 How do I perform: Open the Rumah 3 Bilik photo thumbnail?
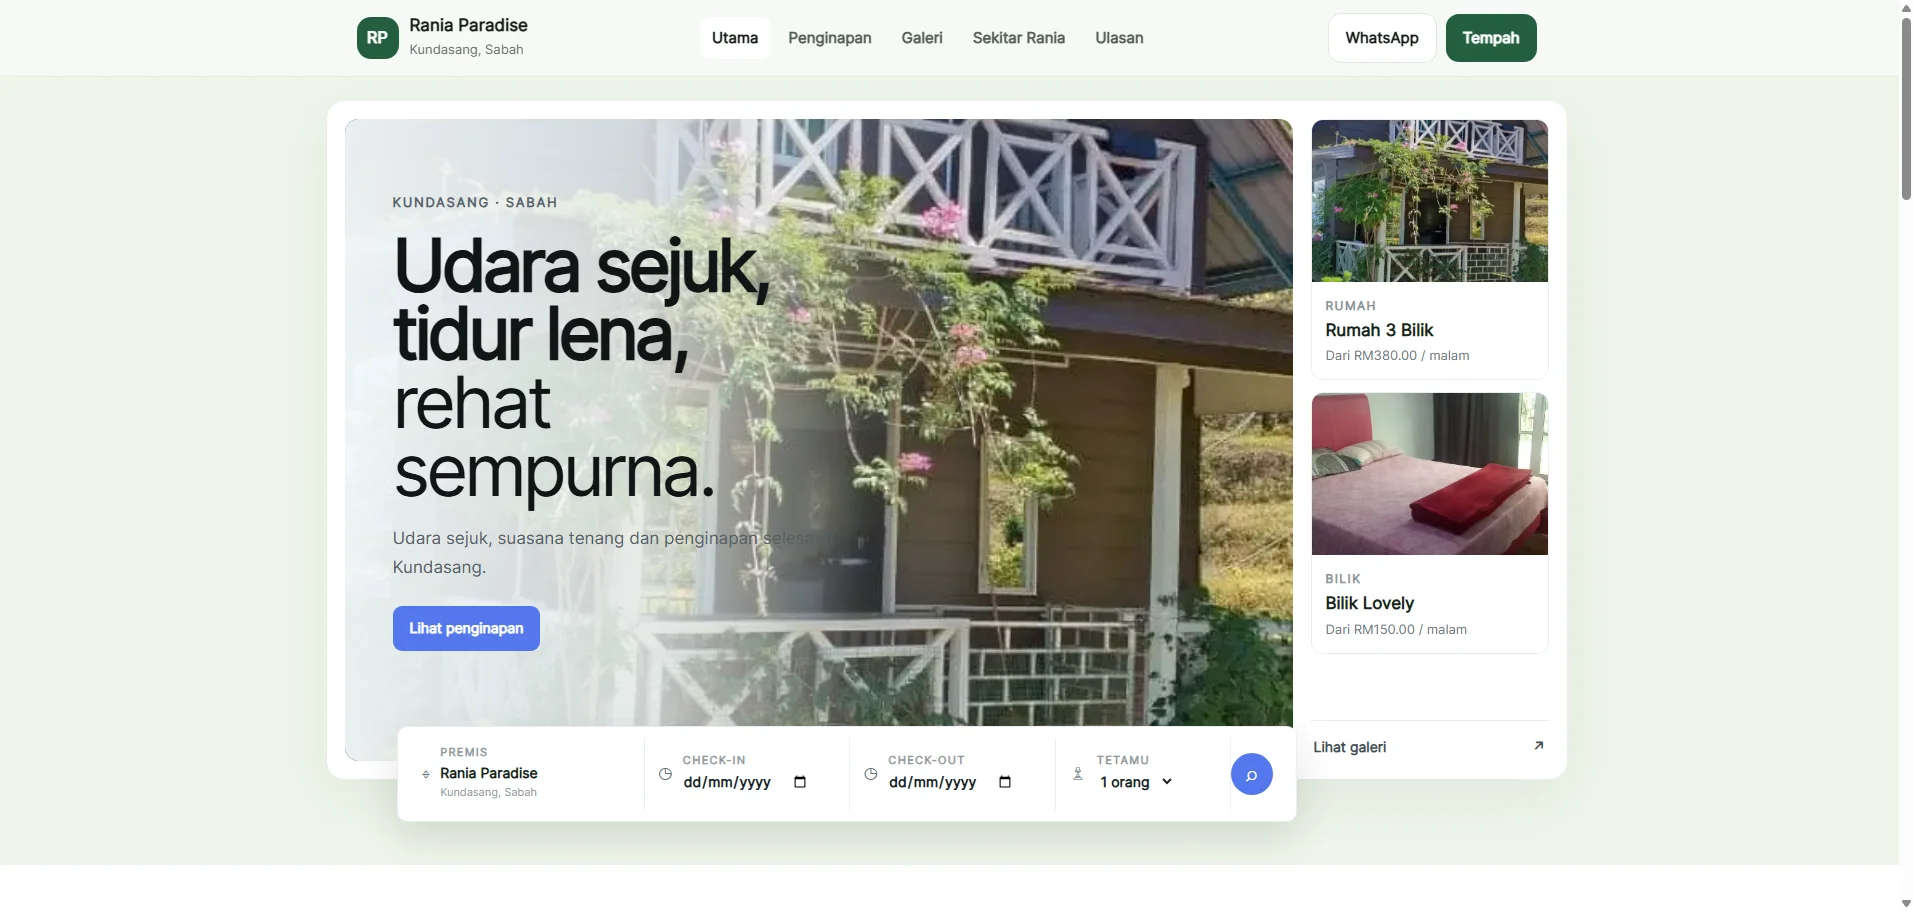point(1430,201)
